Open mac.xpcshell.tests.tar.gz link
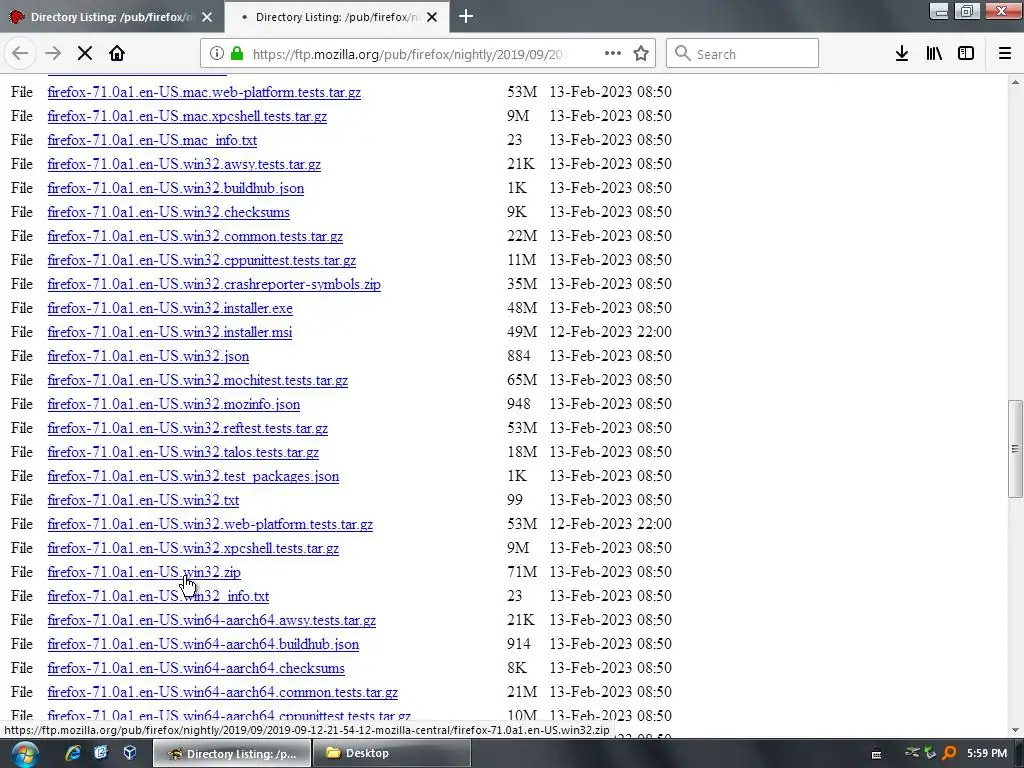Screen dimensions: 1024x768 click(x=187, y=117)
